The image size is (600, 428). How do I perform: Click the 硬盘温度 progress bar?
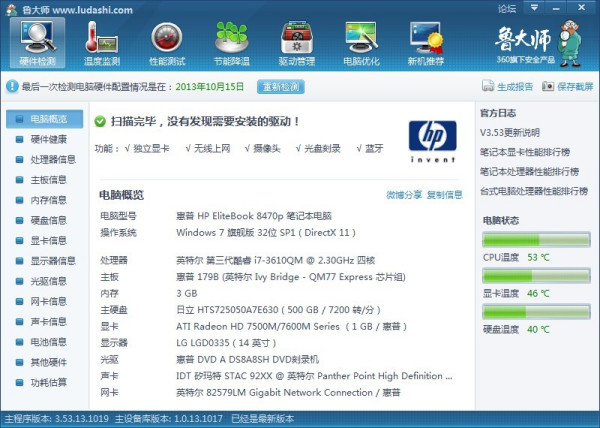click(536, 312)
